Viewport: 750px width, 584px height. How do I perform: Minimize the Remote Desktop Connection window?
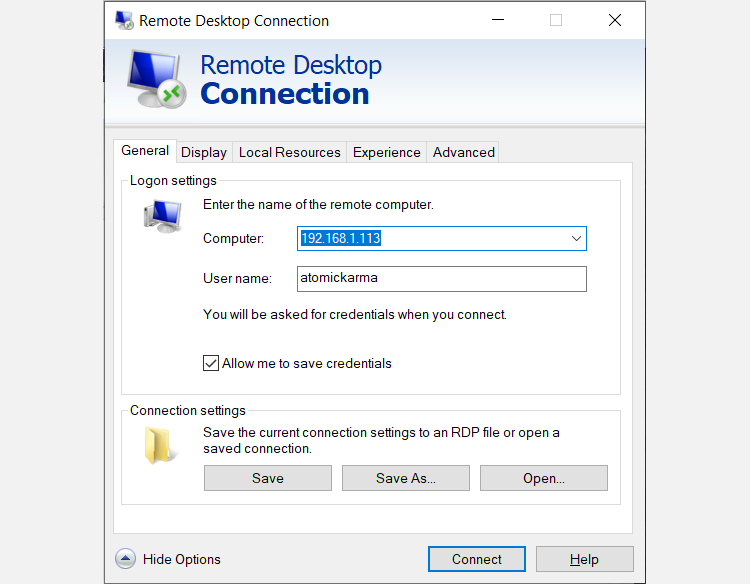[498, 20]
